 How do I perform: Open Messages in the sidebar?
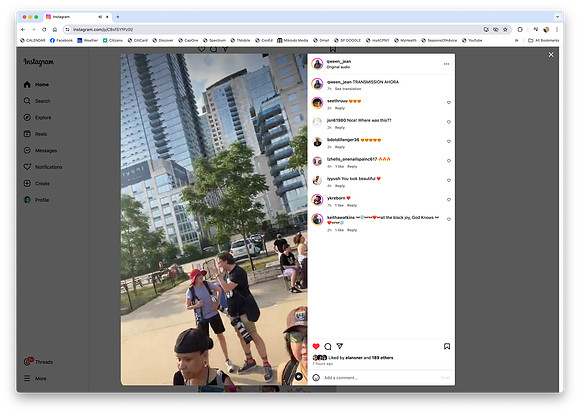point(40,151)
